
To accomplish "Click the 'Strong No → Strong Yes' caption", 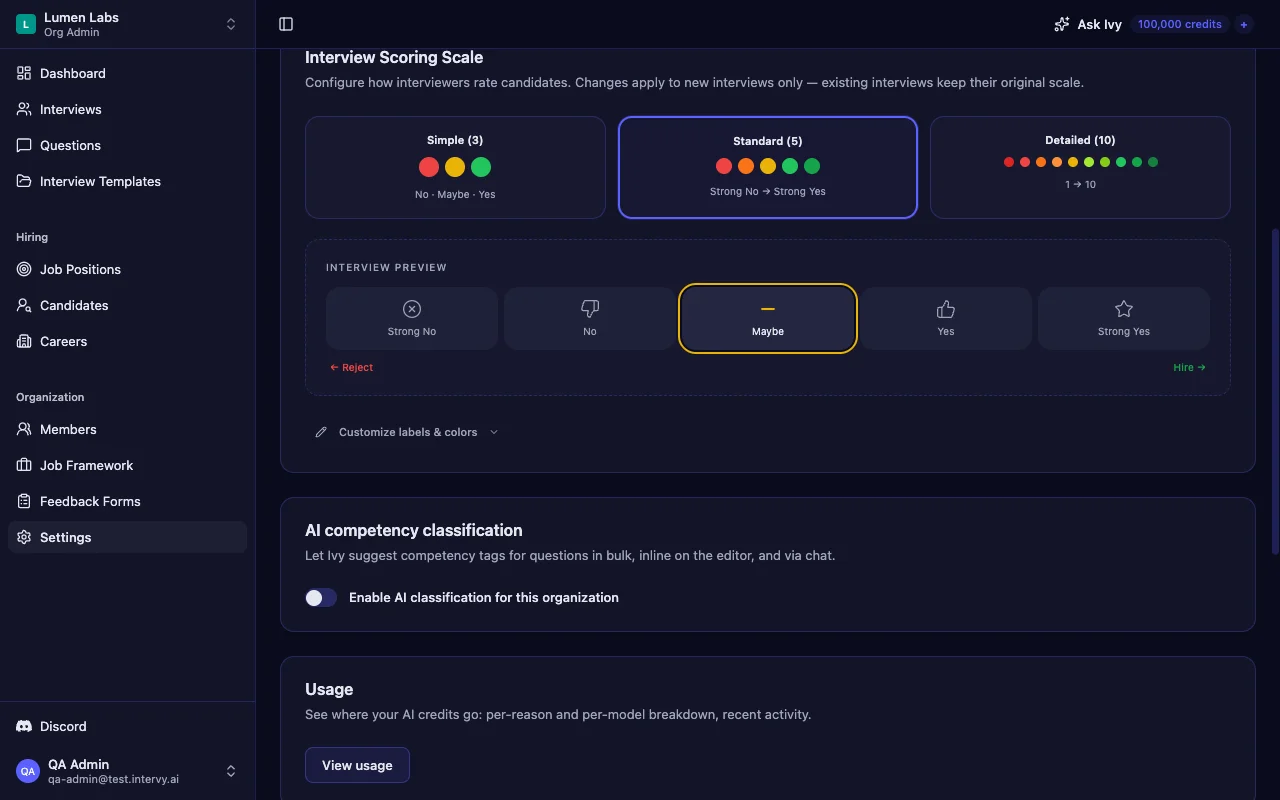I will click(x=768, y=191).
